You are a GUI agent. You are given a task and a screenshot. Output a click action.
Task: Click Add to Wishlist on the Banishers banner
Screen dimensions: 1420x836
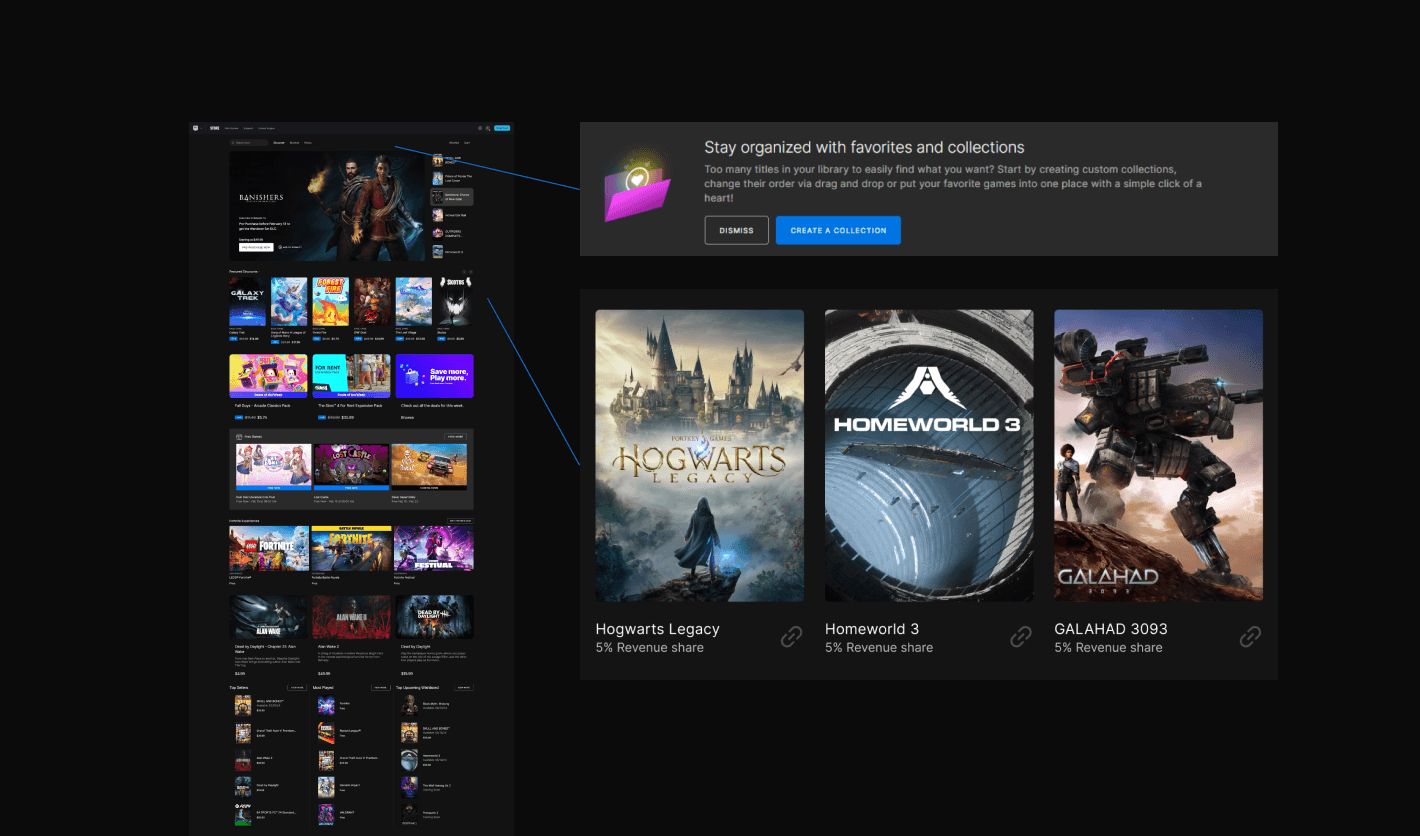[x=290, y=247]
